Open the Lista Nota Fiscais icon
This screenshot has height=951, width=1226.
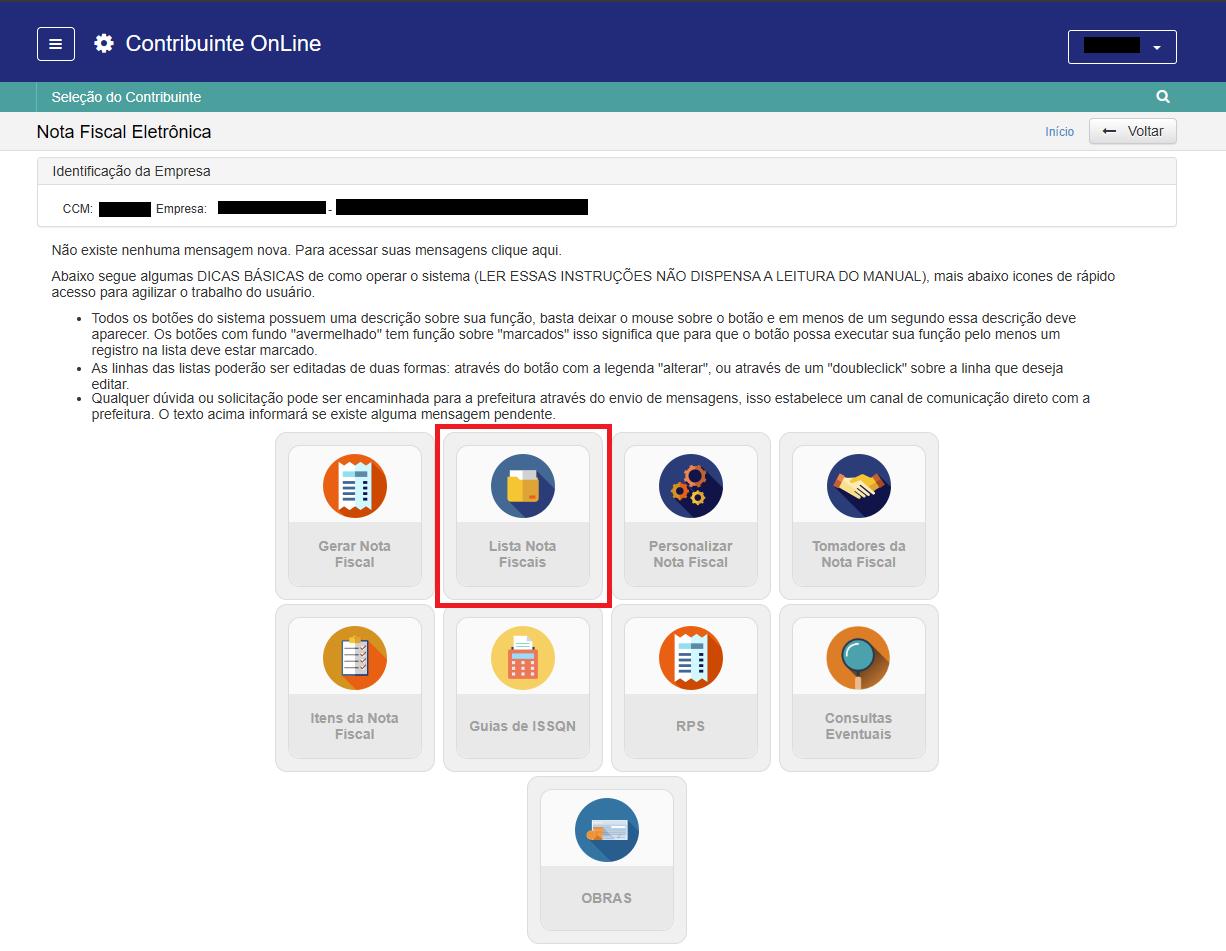click(x=522, y=485)
